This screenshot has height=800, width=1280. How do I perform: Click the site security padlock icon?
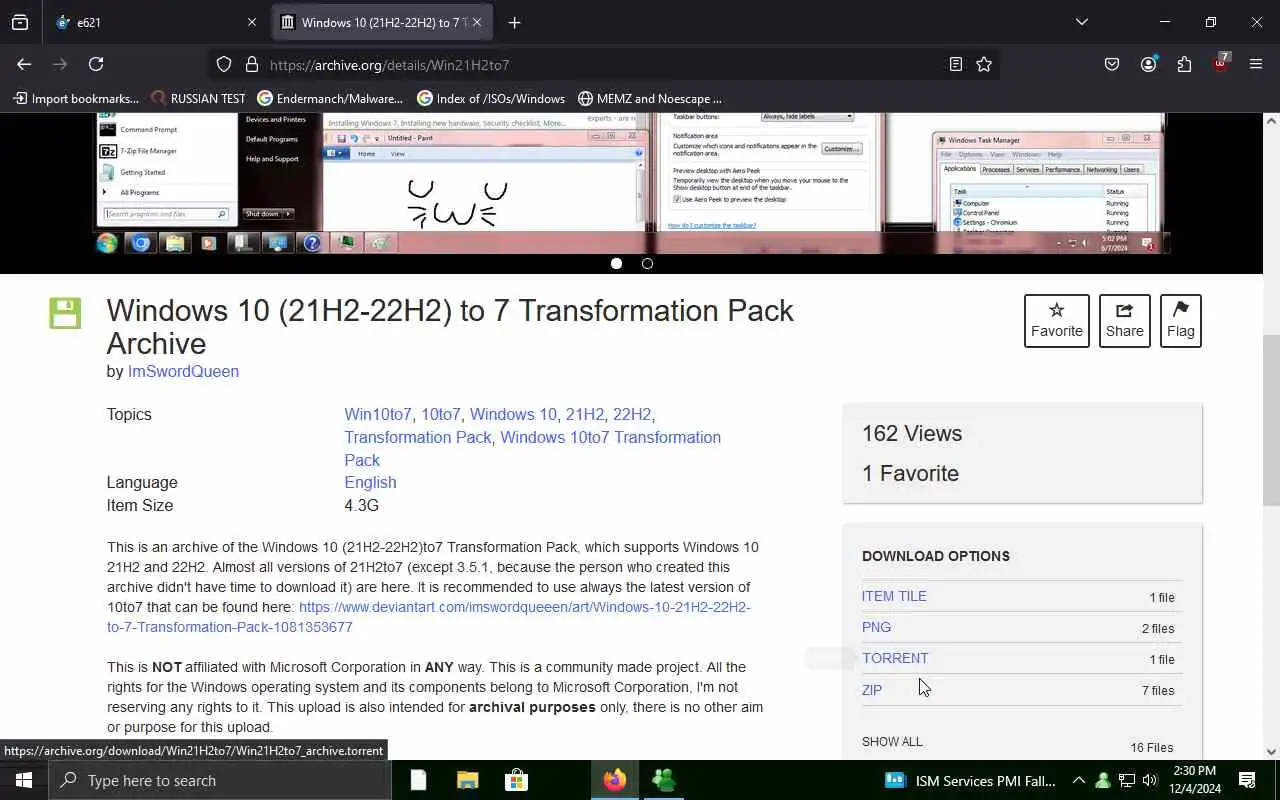coord(252,64)
